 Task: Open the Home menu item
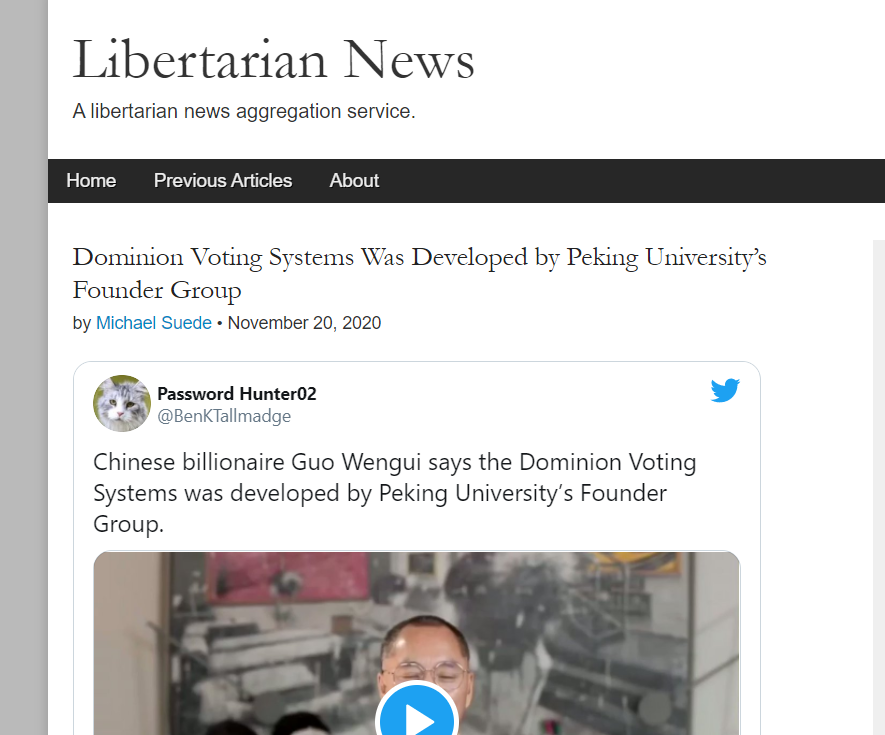point(91,181)
